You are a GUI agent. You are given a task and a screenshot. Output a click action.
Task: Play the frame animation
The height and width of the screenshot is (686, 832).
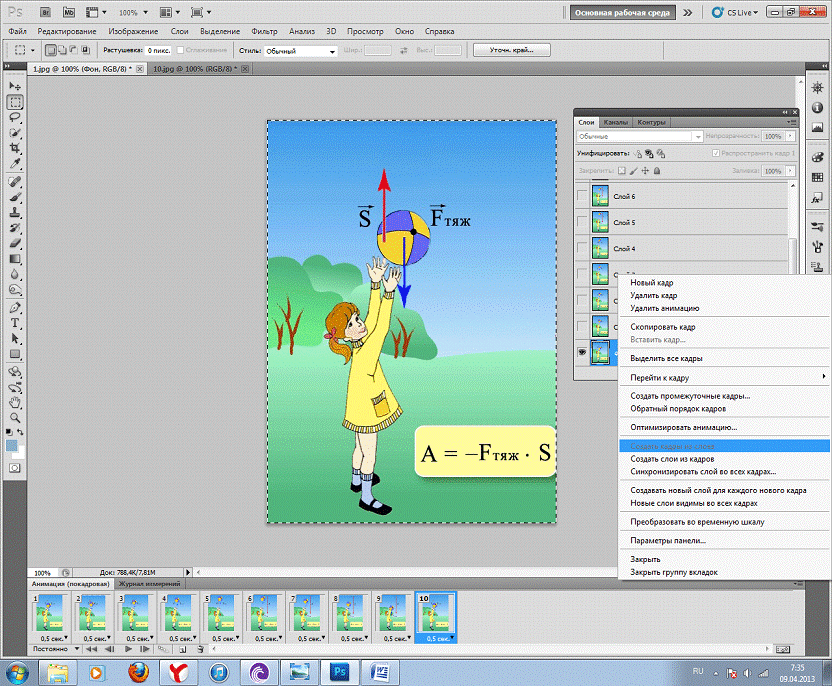pos(128,649)
